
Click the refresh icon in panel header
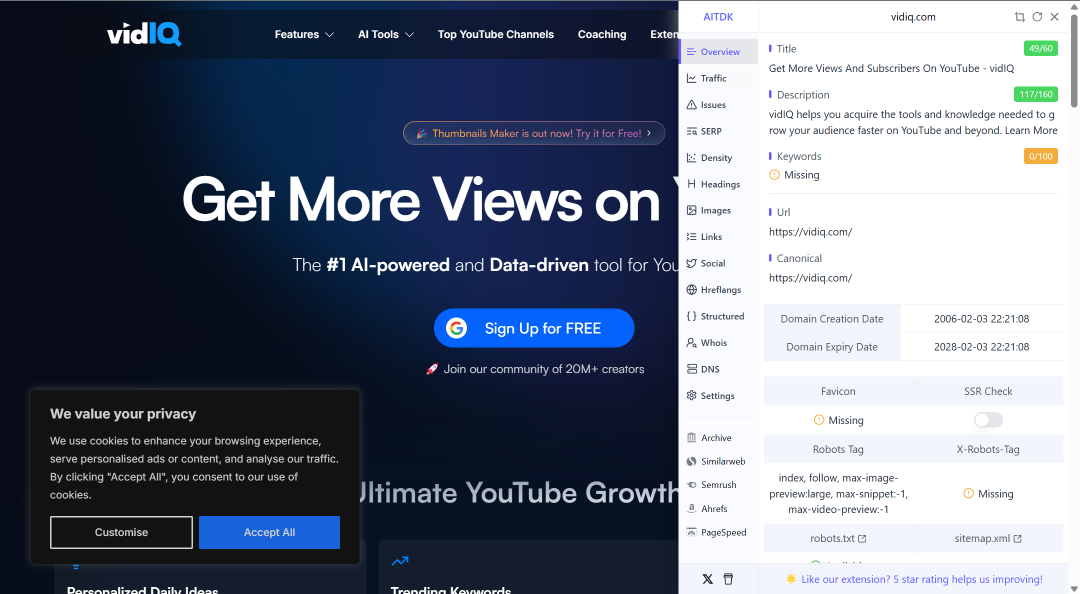pos(1037,17)
